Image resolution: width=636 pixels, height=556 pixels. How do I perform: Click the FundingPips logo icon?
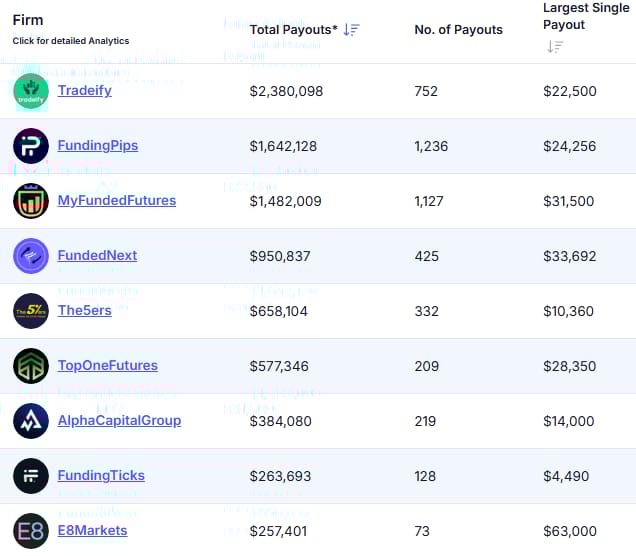pyautogui.click(x=31, y=146)
